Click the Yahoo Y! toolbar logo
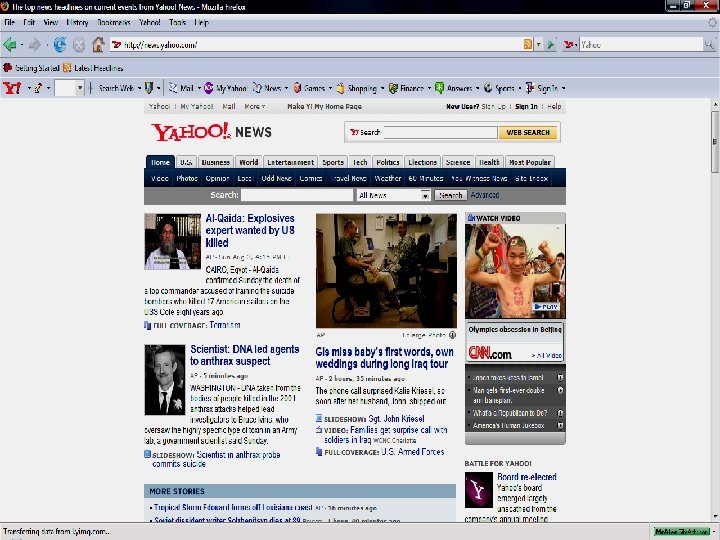Image resolution: width=720 pixels, height=540 pixels. (x=12, y=88)
